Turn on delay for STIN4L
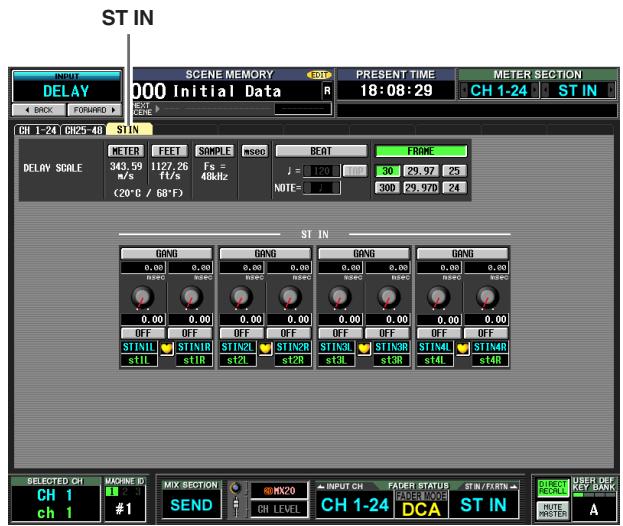Screen dimensions: 623x526 click(x=439, y=333)
